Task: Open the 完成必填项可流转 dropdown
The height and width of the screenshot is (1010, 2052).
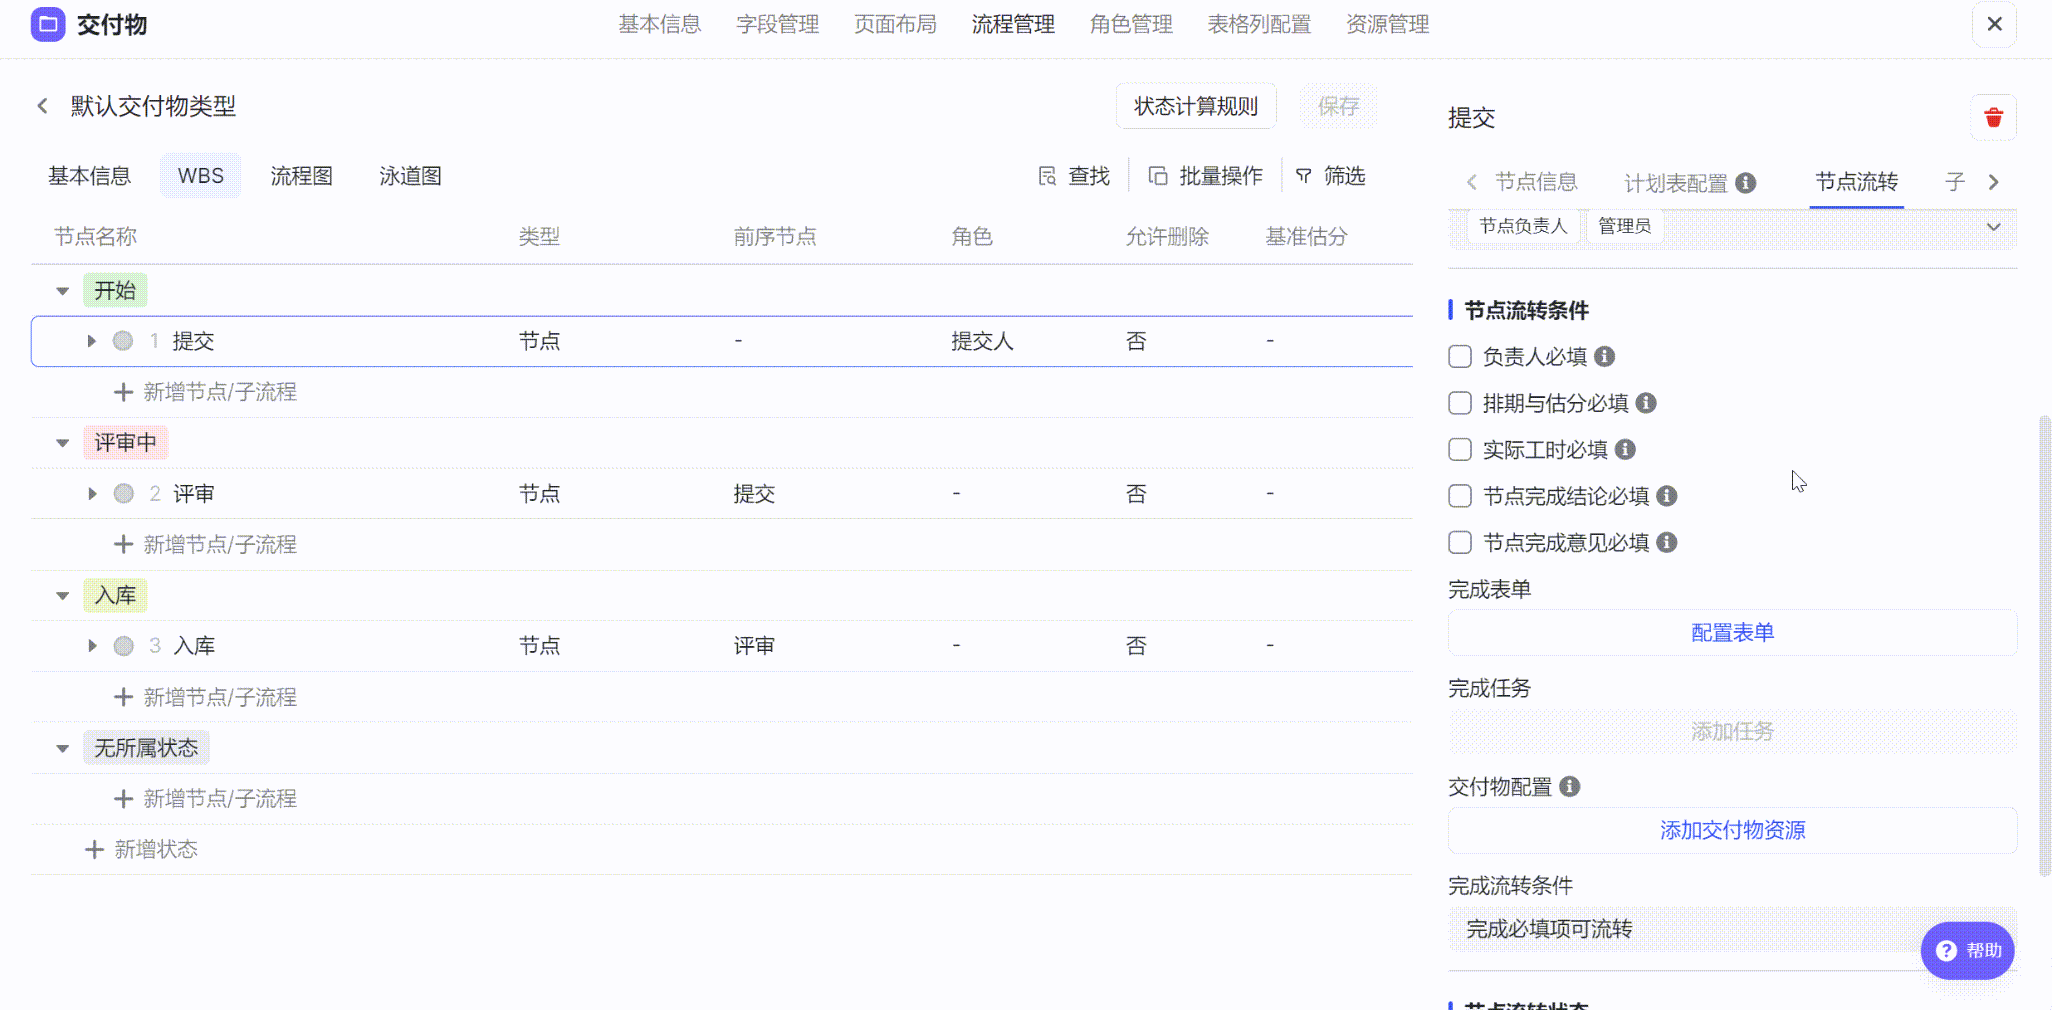Action: 1732,930
